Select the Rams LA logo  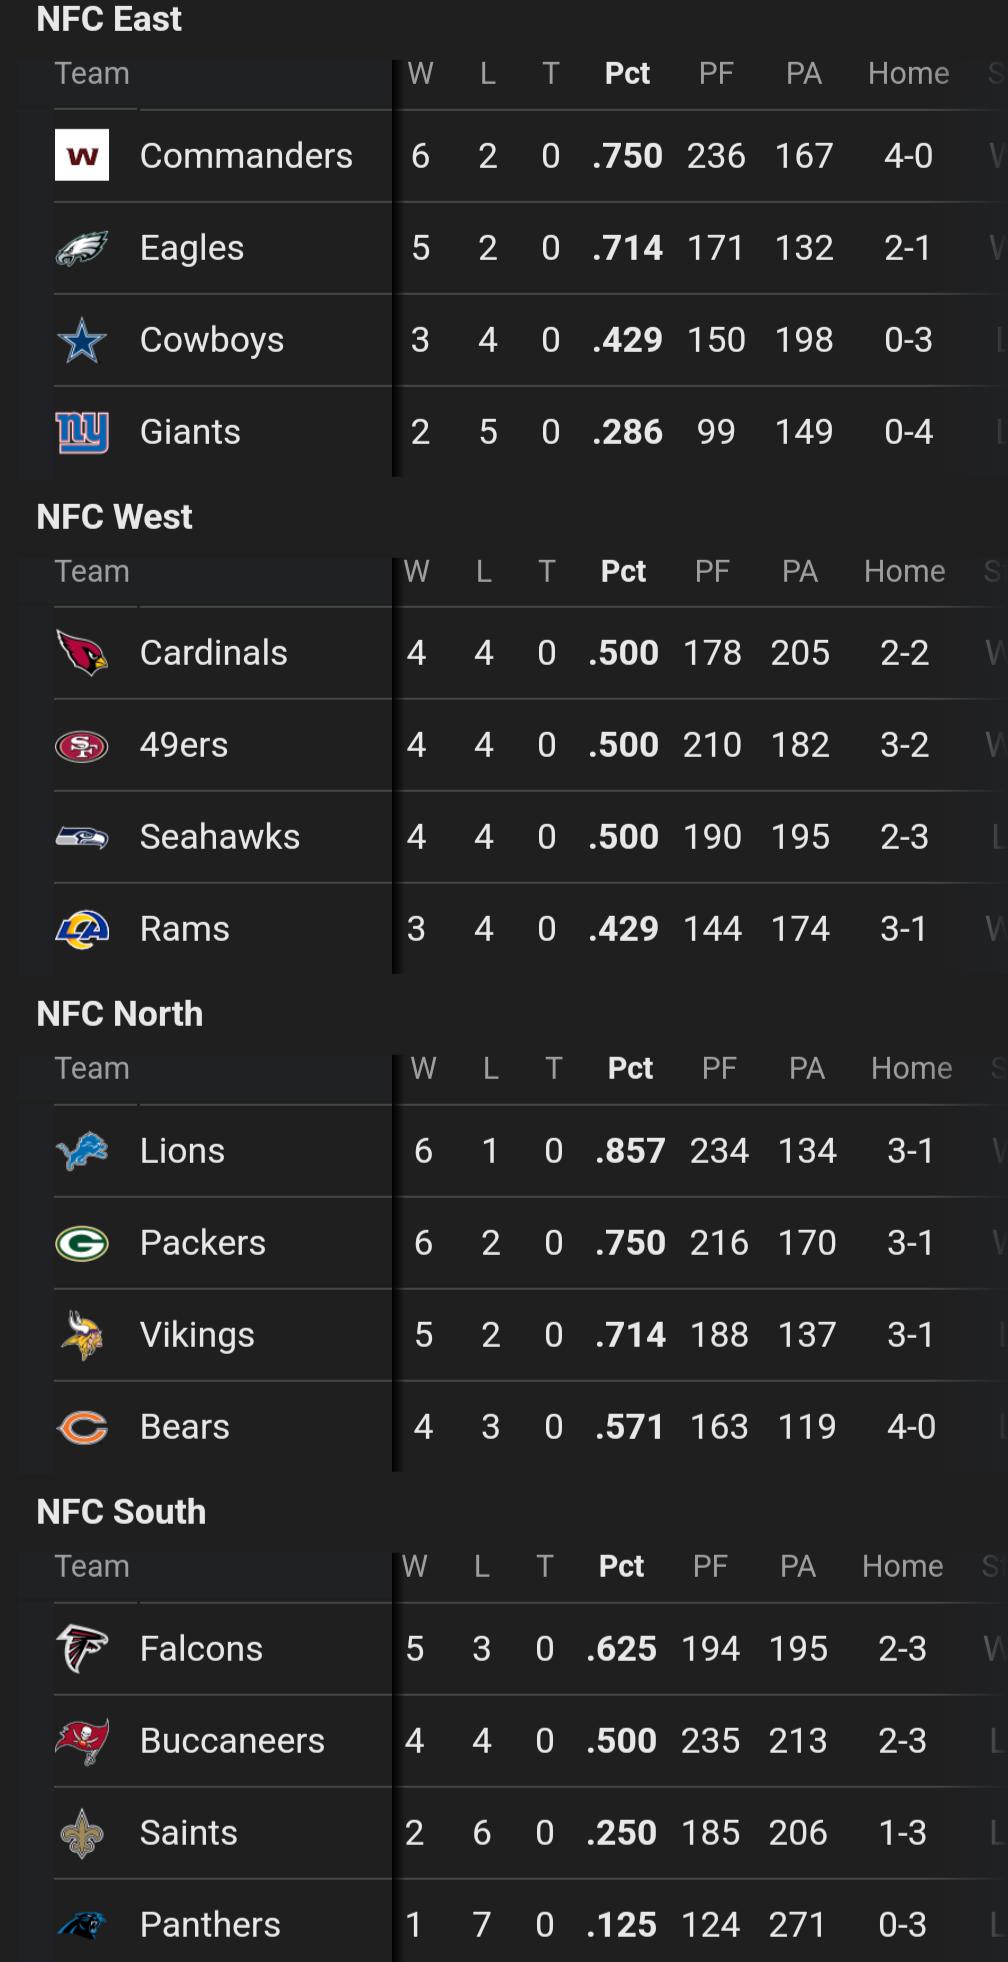click(x=82, y=929)
